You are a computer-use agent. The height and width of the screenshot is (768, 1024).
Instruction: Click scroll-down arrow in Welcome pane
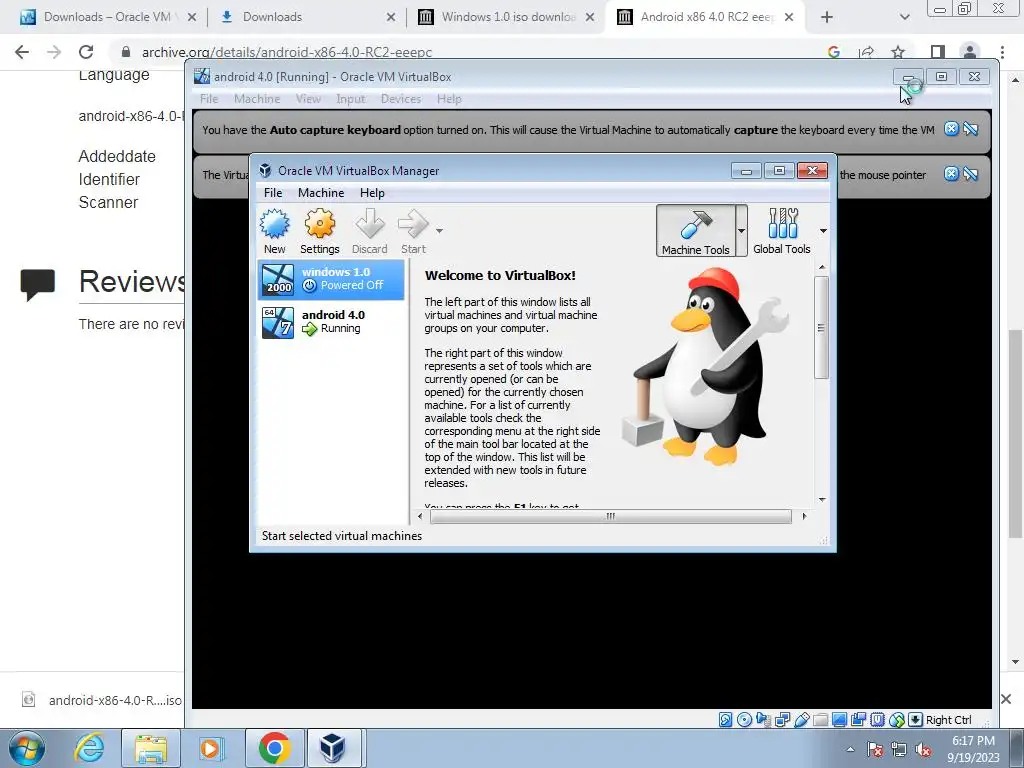(x=822, y=500)
